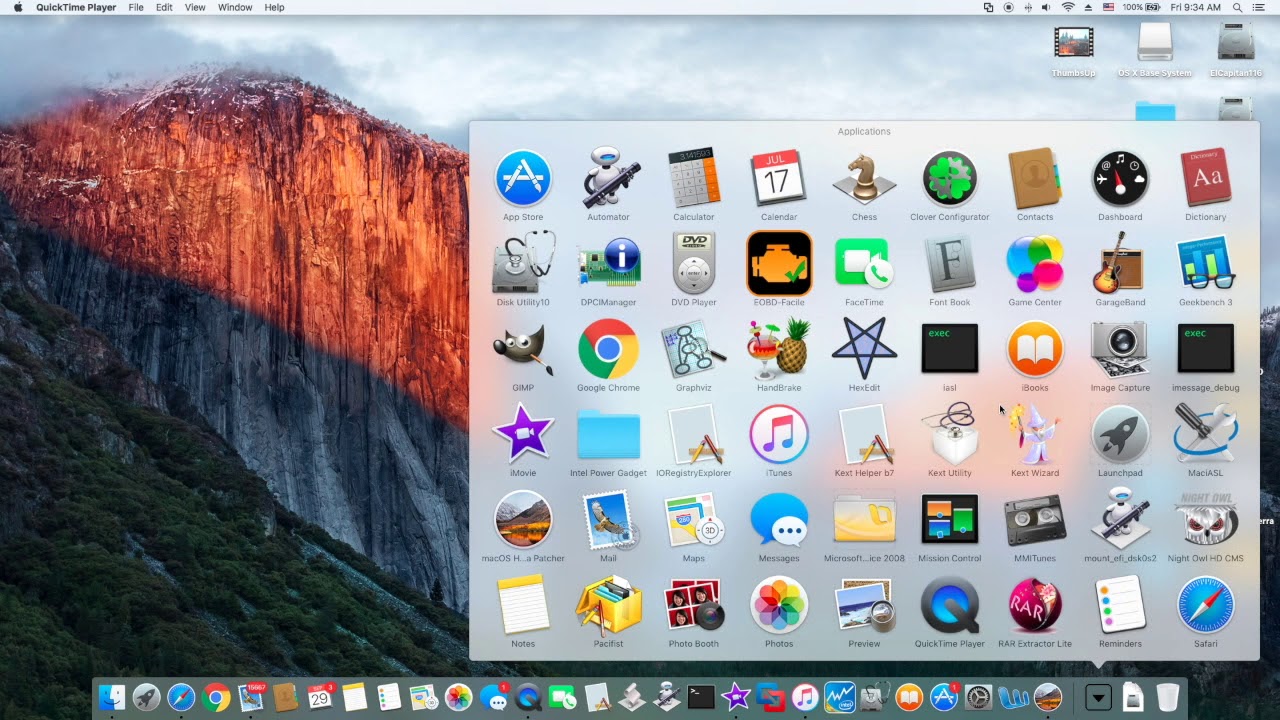Run the imessage_debug exec file

tap(1205, 349)
